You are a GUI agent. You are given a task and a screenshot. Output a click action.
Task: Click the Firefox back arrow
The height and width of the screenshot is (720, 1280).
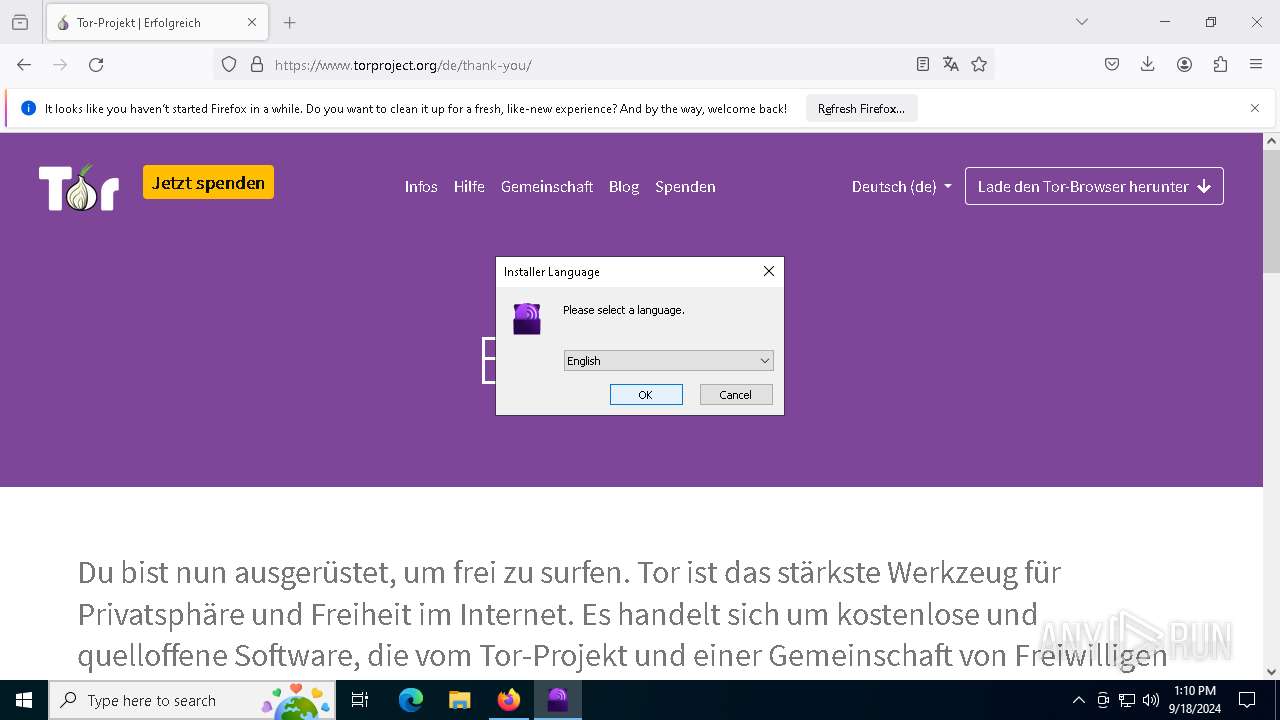pos(24,65)
